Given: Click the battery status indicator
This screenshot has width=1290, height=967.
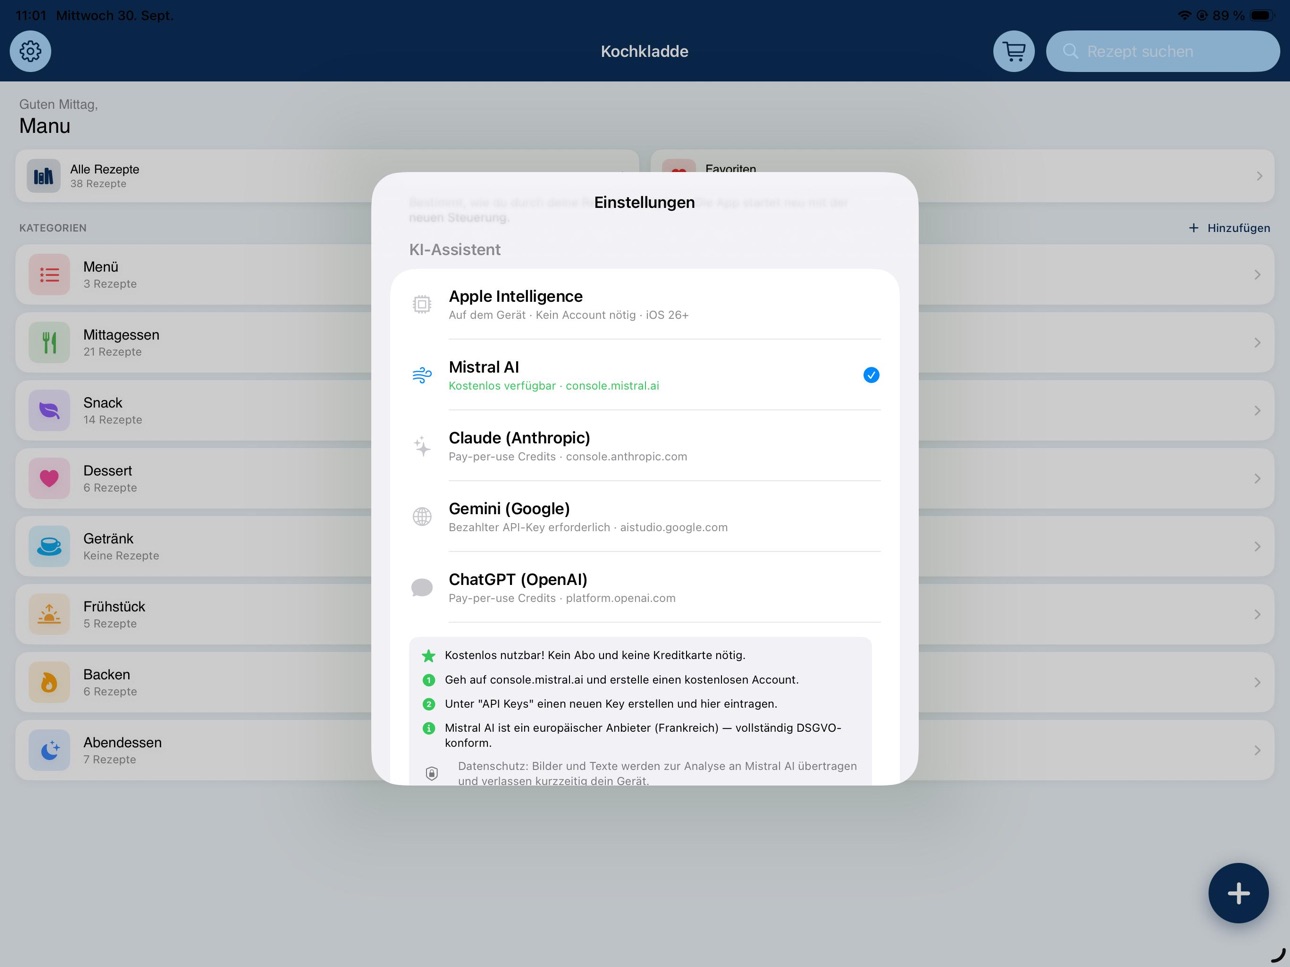Looking at the screenshot, I should [1262, 15].
